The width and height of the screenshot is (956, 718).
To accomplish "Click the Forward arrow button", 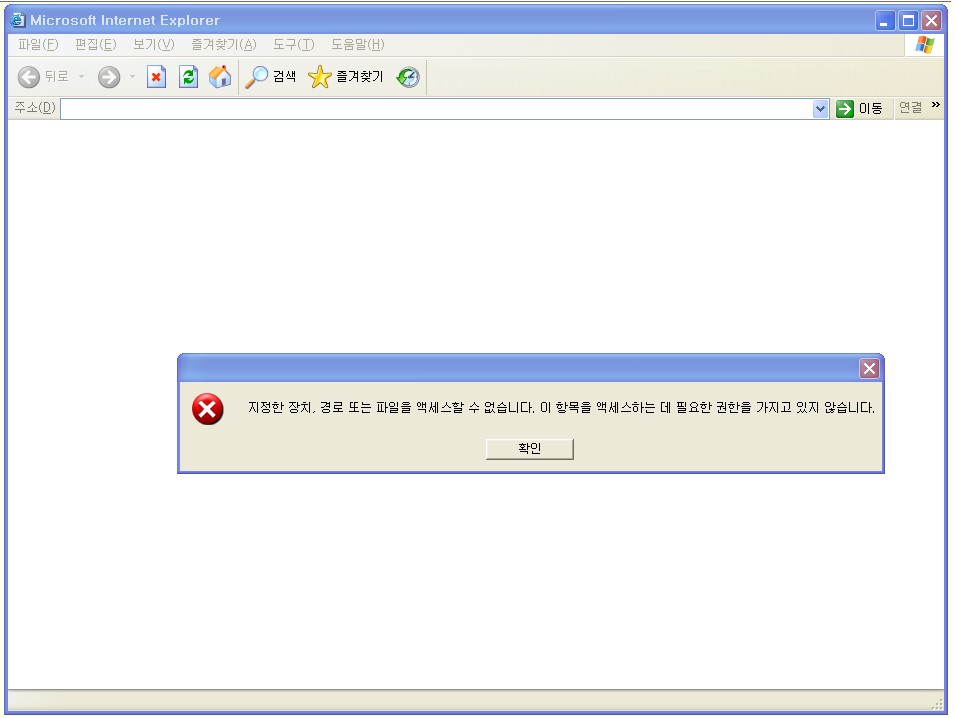I will [109, 77].
